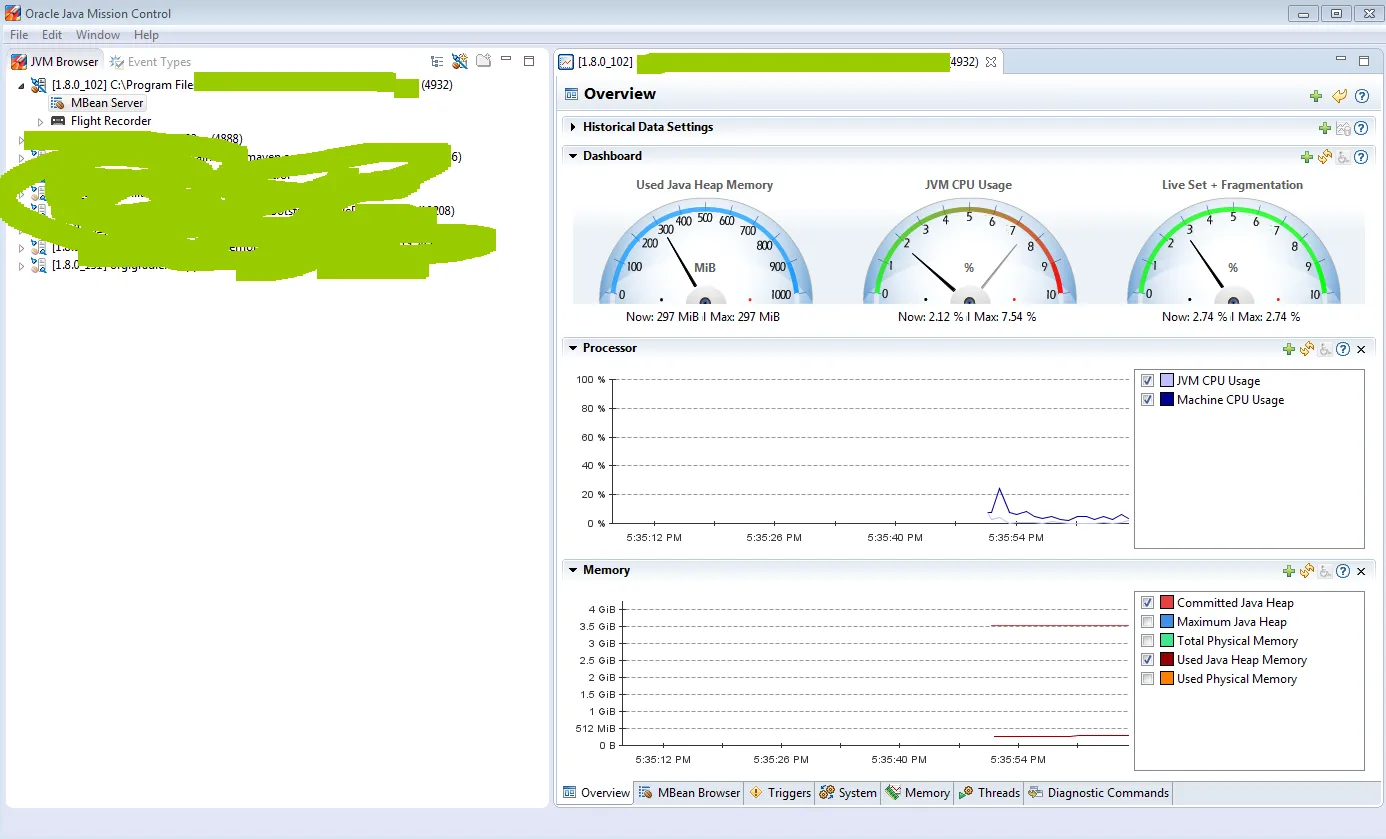Viewport: 1386px width, 839px height.
Task: Expand the Flight Recorder tree node
Action: pos(40,122)
